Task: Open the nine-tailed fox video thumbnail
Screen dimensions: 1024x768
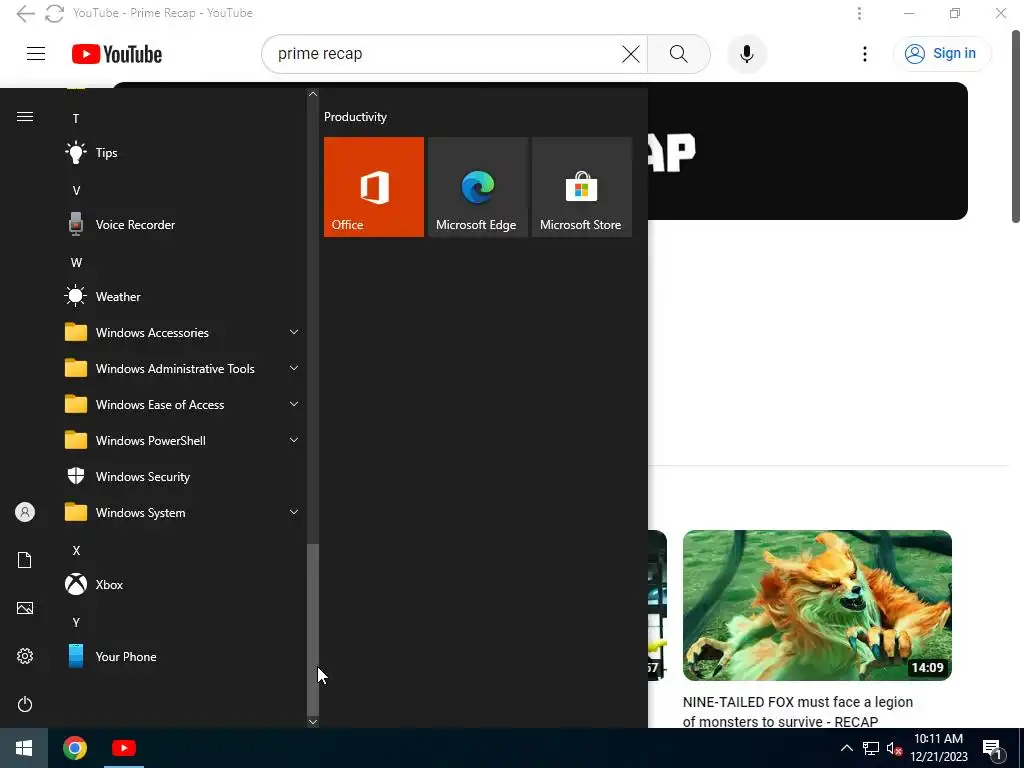Action: 817,605
